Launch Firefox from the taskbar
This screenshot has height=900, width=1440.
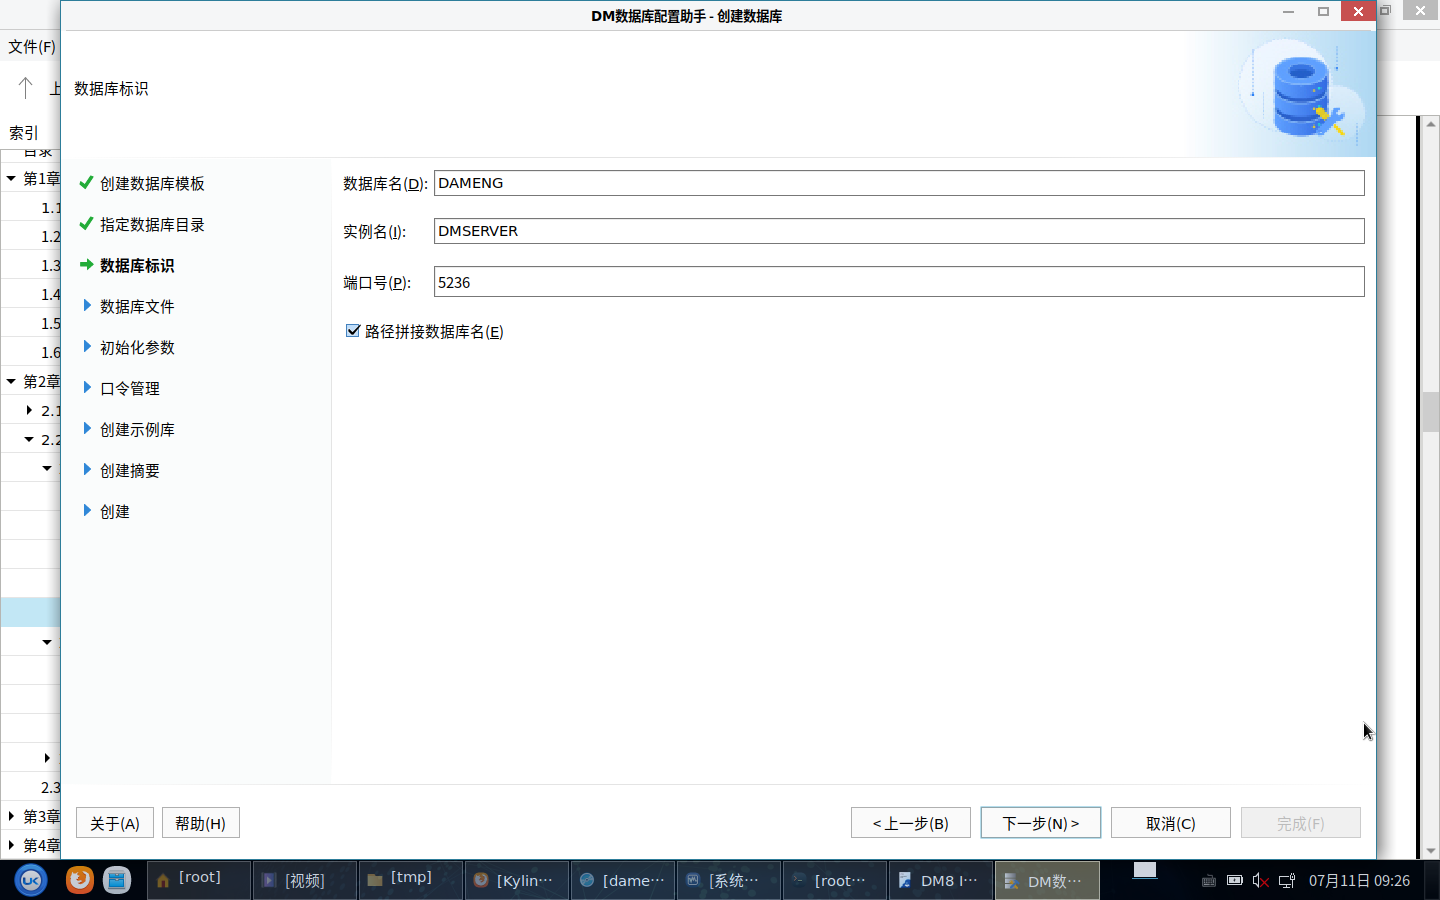[80, 880]
